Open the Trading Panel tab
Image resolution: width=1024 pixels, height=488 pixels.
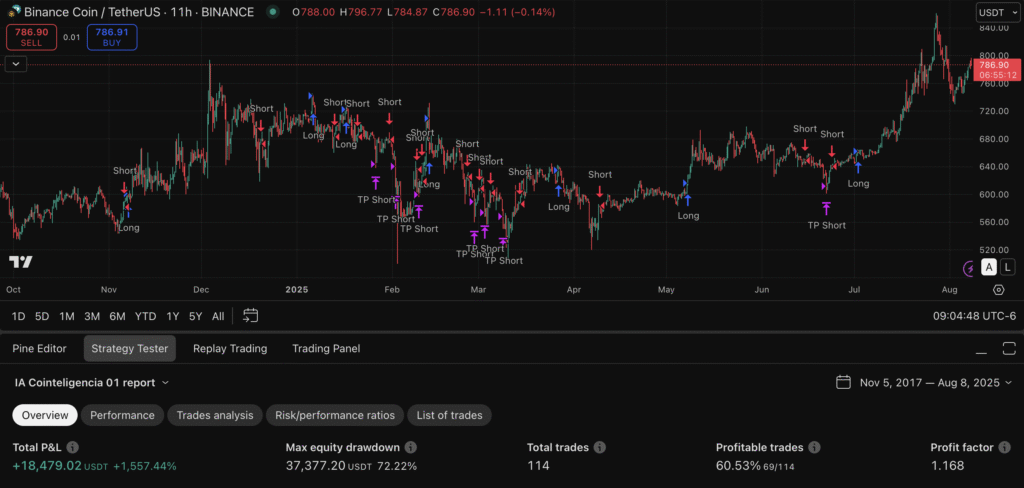pyautogui.click(x=326, y=348)
